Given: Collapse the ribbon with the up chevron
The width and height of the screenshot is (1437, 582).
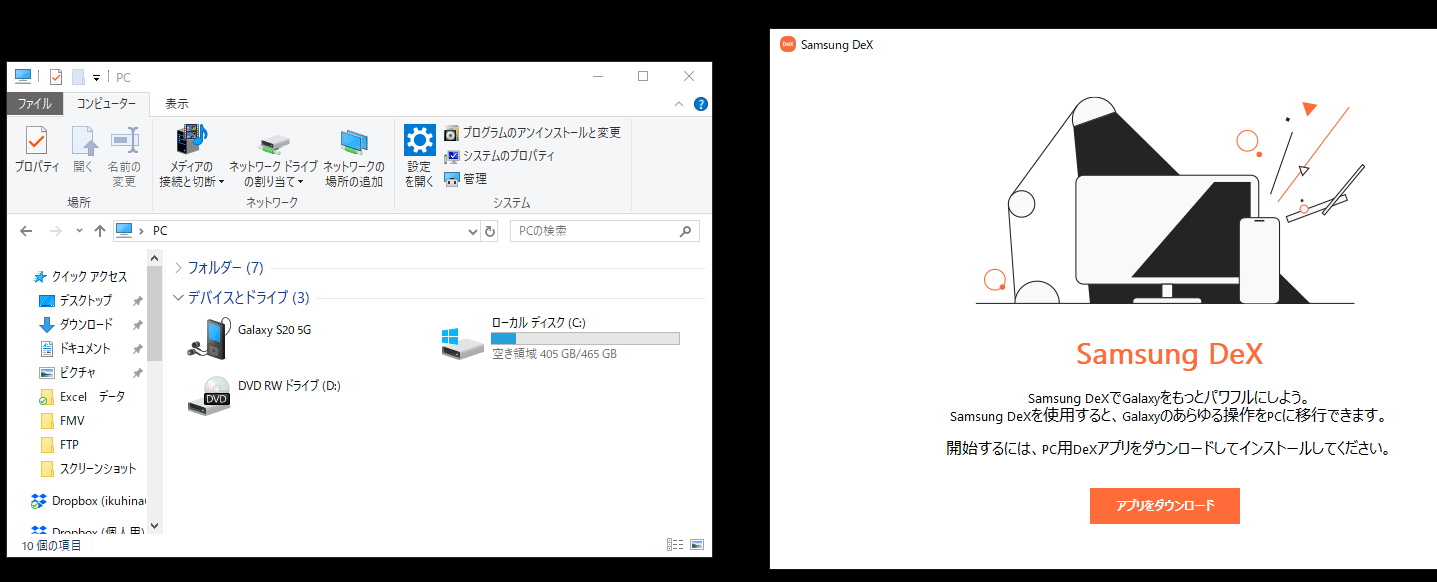Looking at the screenshot, I should point(681,104).
